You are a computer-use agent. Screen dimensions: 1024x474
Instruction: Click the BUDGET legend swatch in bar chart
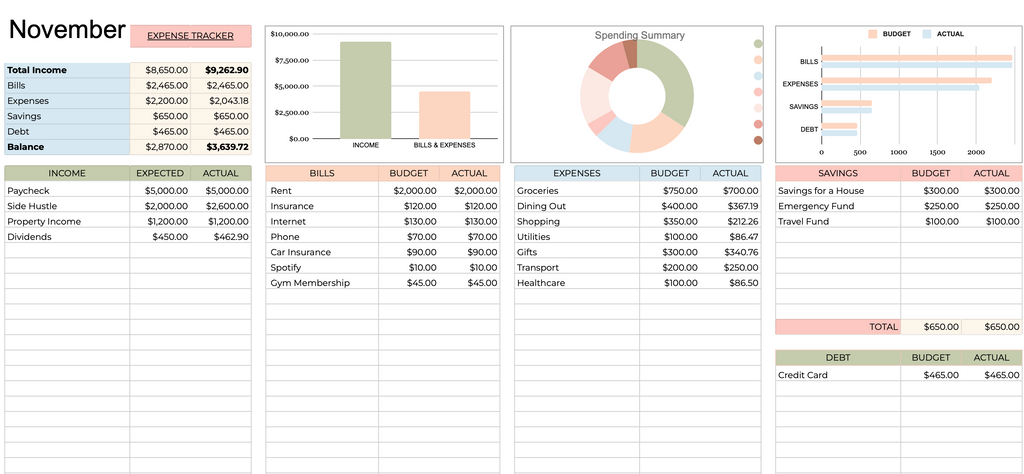(872, 34)
